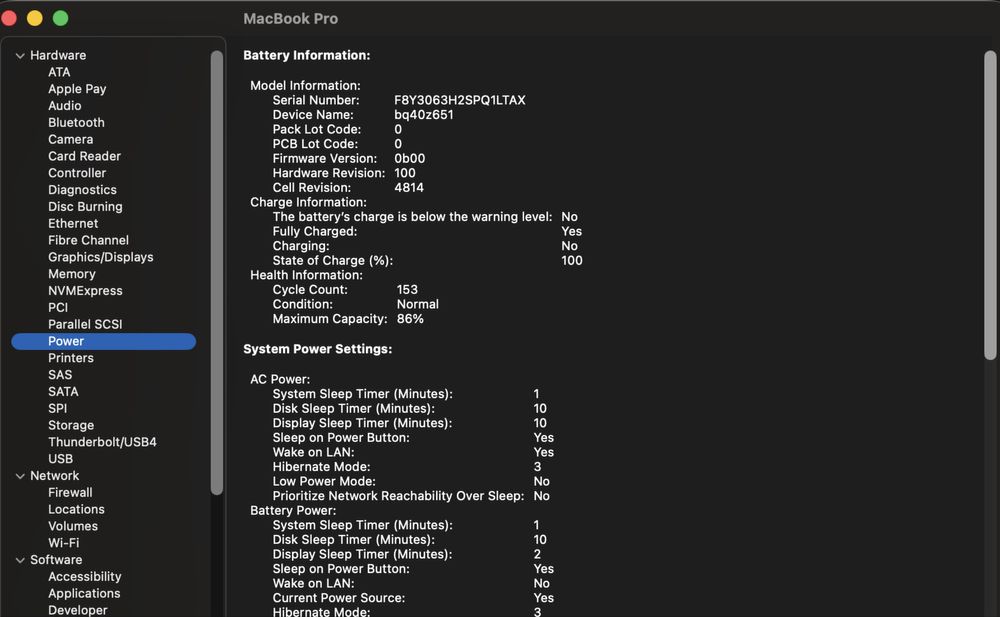
Task: Click the battery serial number value
Action: pyautogui.click(x=459, y=101)
